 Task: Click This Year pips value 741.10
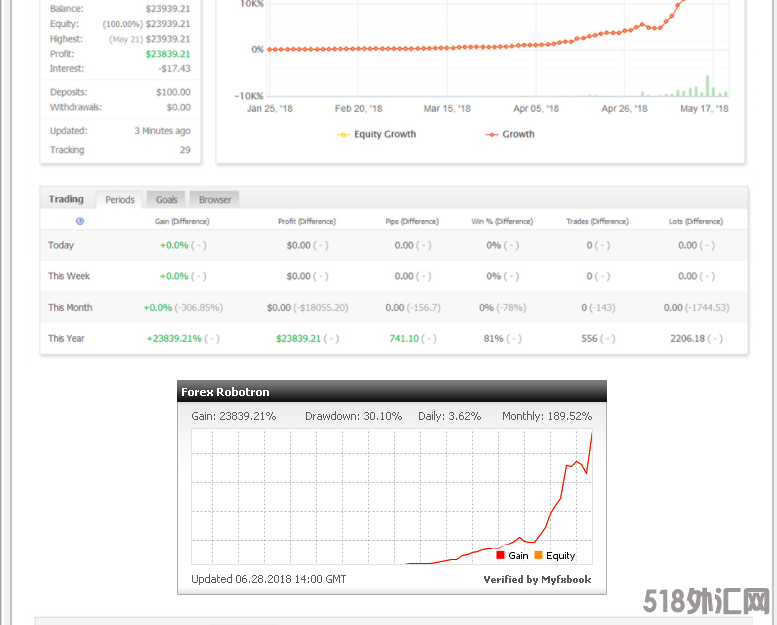(x=404, y=339)
